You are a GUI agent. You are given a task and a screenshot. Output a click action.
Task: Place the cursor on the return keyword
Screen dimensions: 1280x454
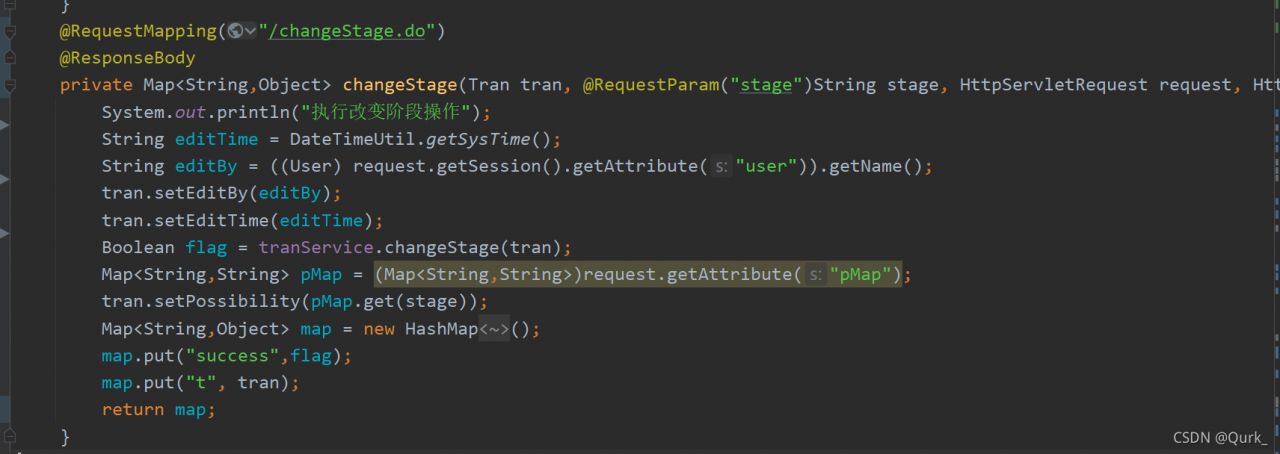pos(133,410)
